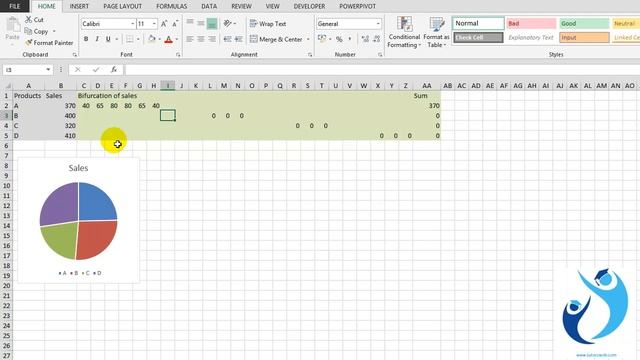Decrease font size with the smaller A icon
This screenshot has height=360, width=640.
point(175,24)
